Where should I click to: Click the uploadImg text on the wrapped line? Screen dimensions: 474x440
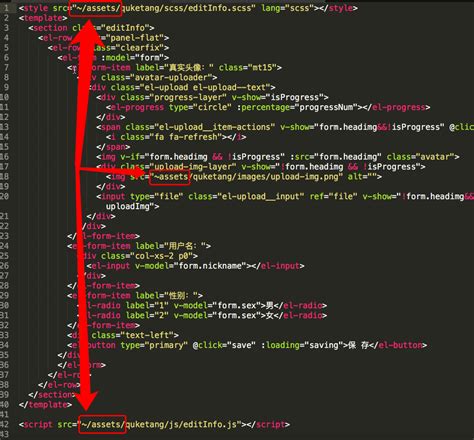128,207
